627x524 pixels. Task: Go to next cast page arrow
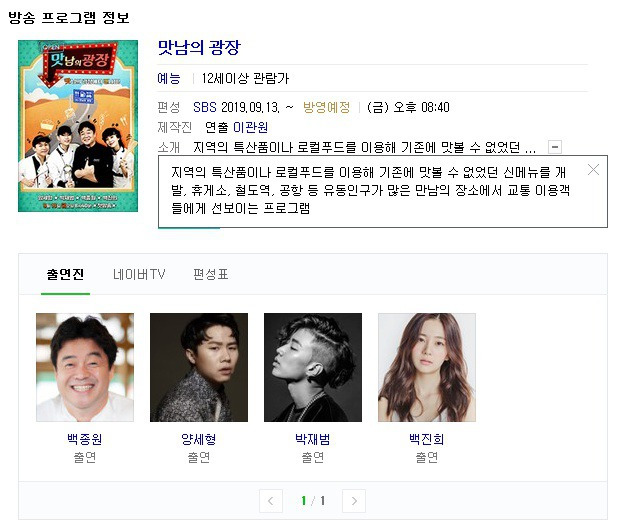tap(354, 501)
